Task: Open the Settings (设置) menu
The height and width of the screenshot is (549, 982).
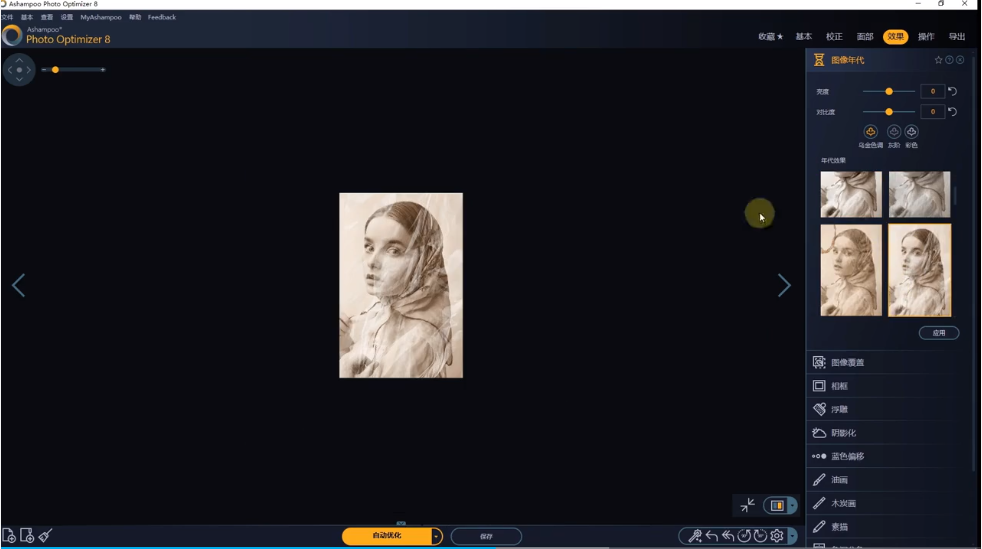Action: click(x=67, y=18)
